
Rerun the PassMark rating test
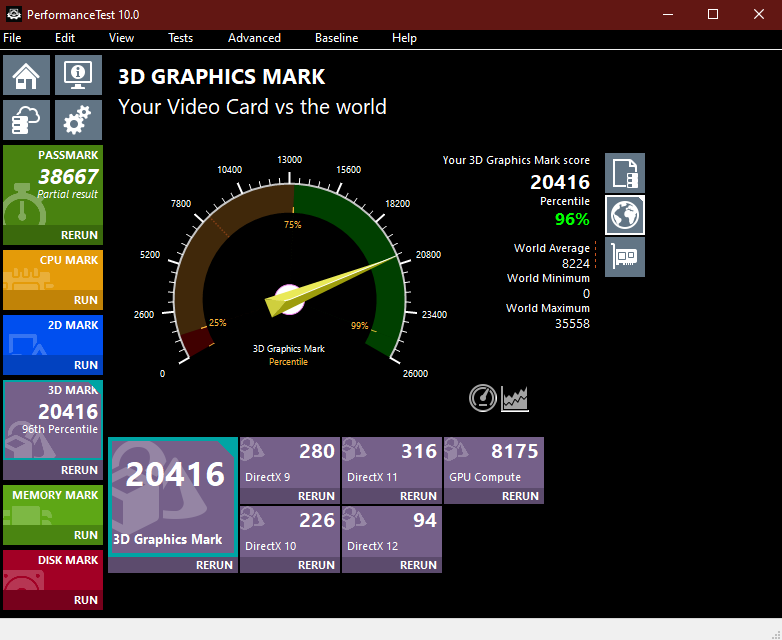[x=53, y=235]
